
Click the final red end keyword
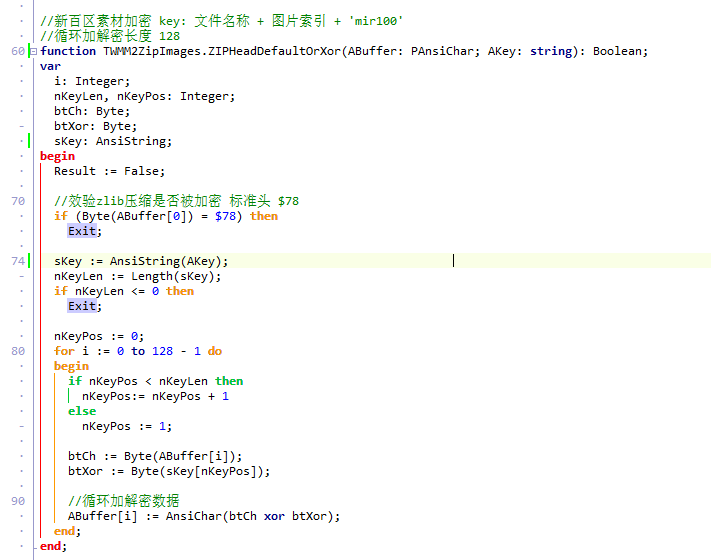point(50,546)
